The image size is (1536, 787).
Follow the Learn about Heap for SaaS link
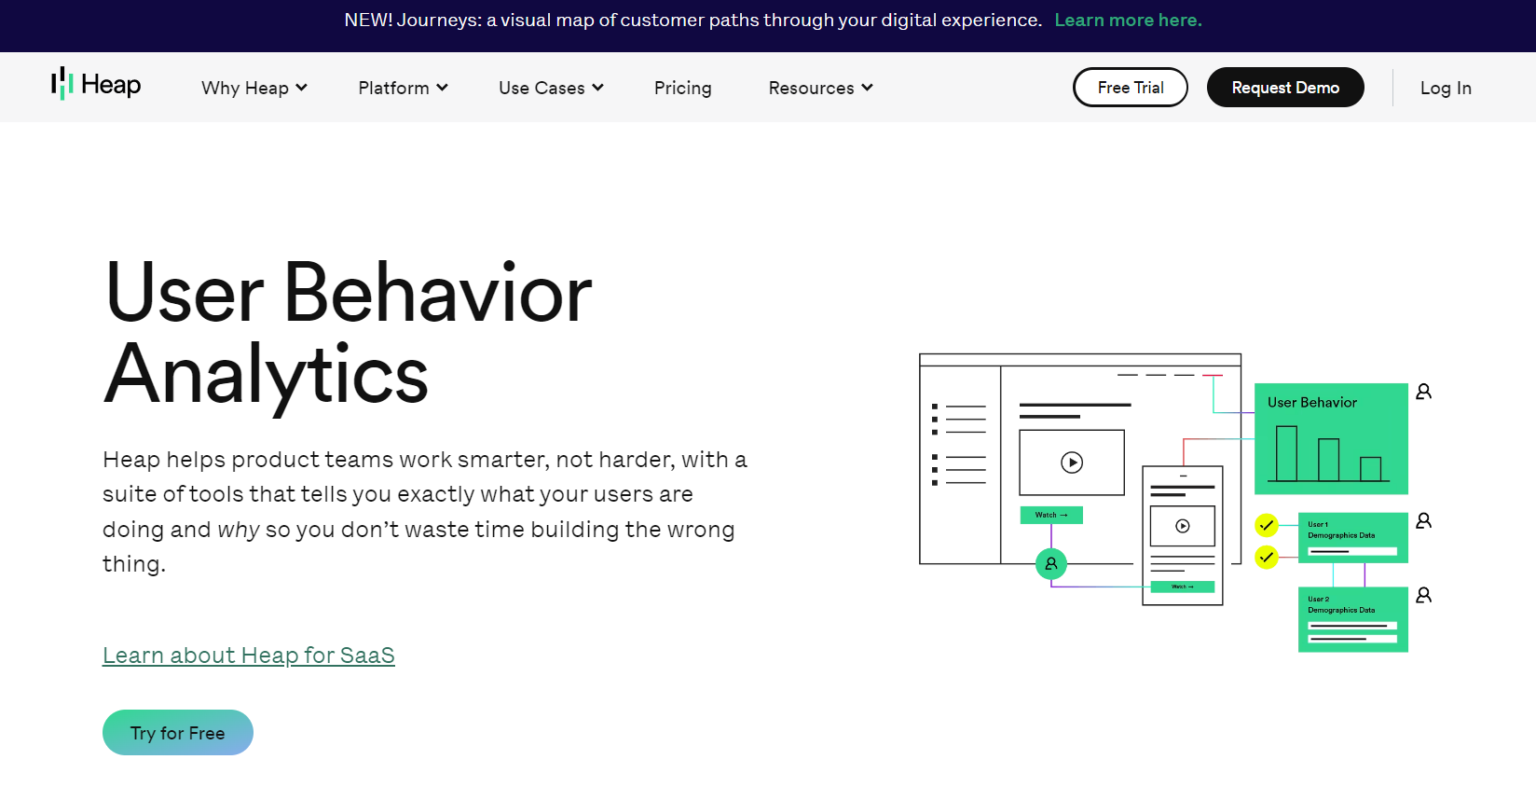248,655
